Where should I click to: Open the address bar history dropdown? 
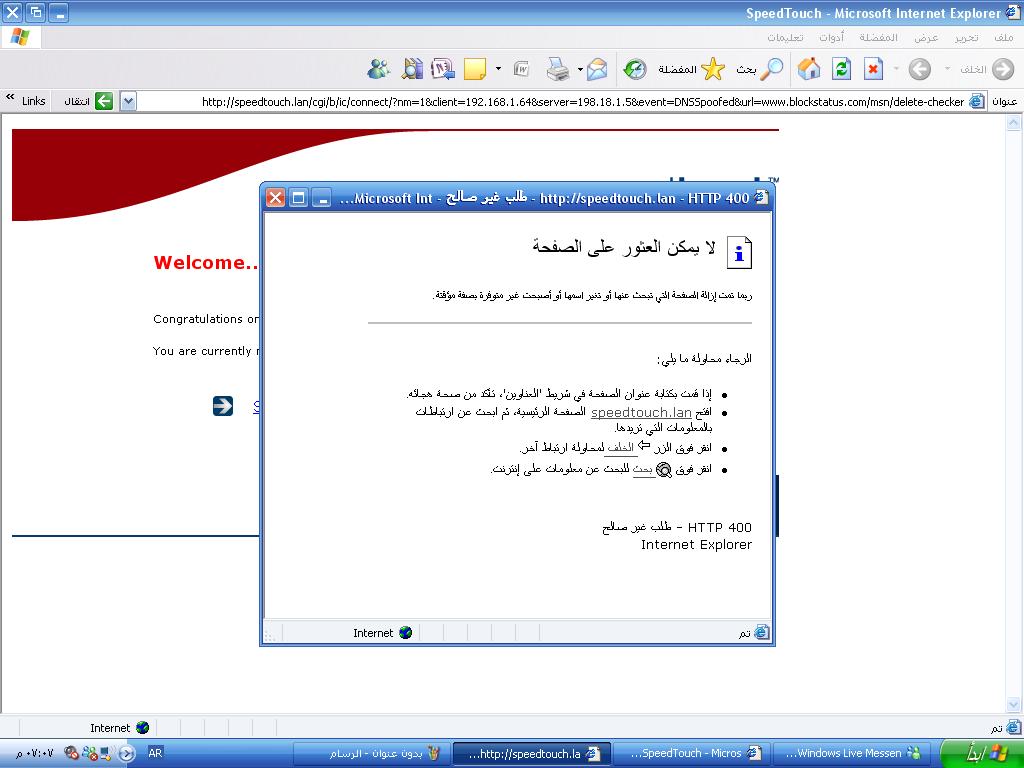(128, 101)
